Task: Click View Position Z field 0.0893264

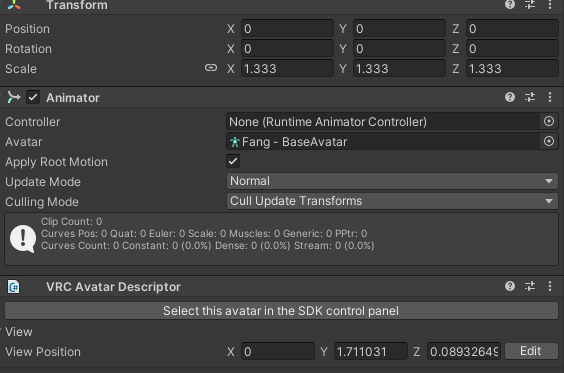Action: click(464, 351)
